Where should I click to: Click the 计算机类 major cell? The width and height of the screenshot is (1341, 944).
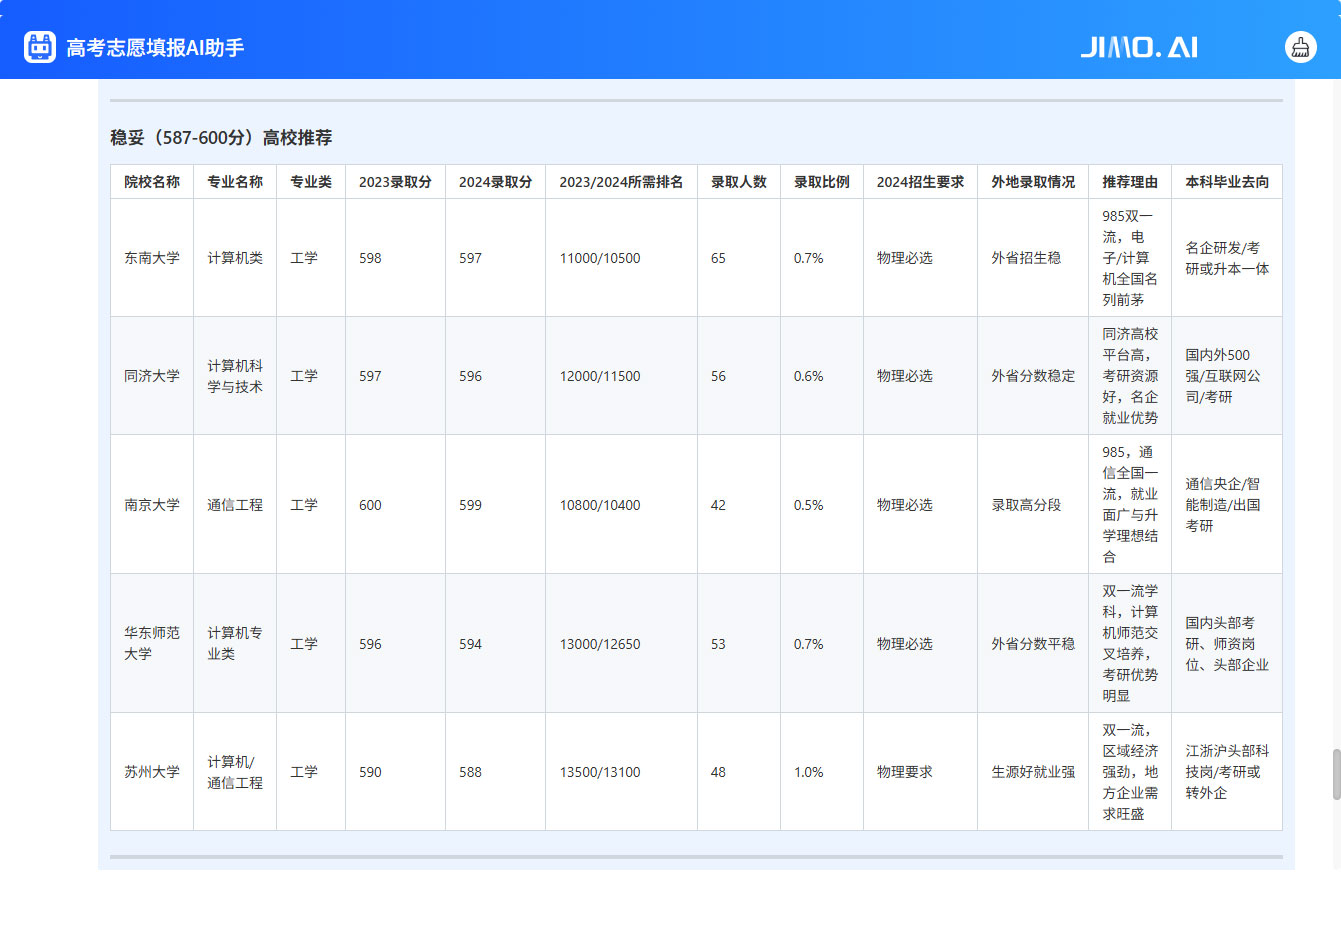click(235, 258)
